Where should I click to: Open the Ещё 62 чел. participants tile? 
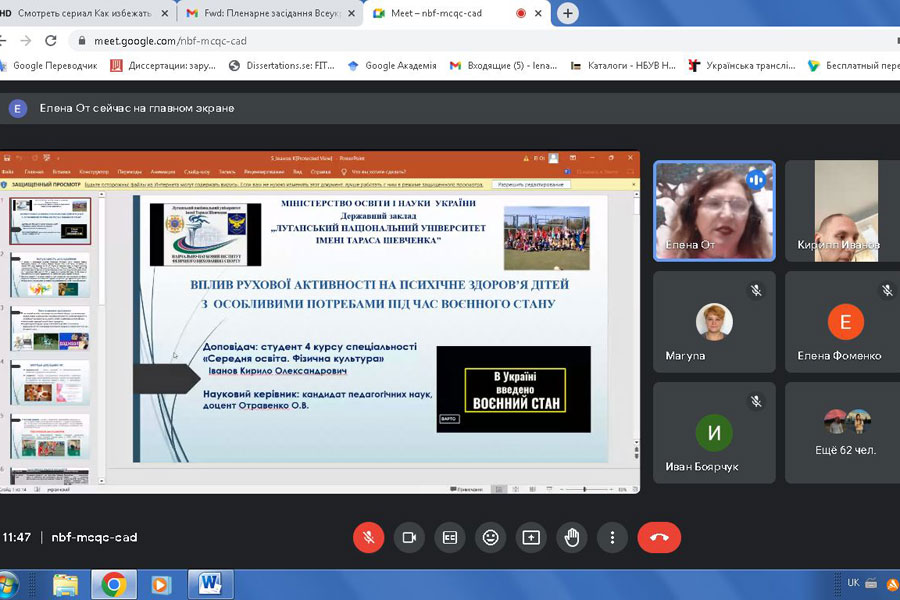[843, 432]
